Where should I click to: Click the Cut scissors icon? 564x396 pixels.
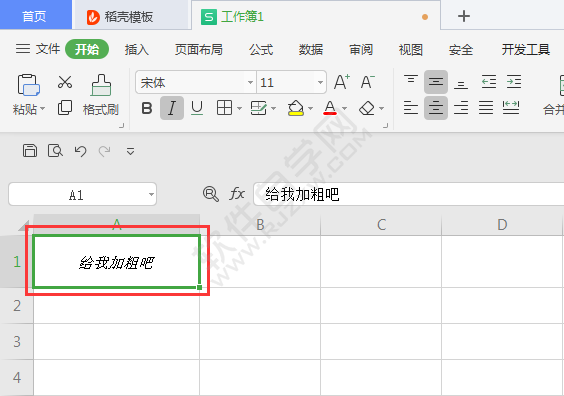tap(65, 82)
